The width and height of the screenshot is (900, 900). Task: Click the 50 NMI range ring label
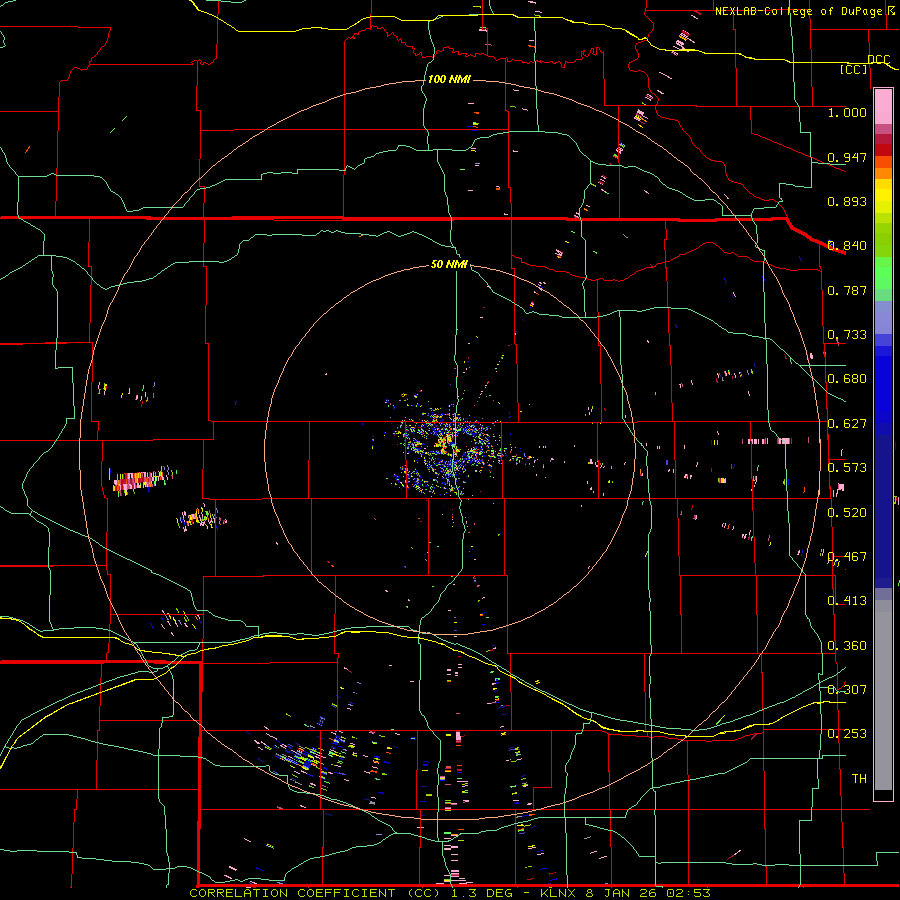tap(449, 264)
